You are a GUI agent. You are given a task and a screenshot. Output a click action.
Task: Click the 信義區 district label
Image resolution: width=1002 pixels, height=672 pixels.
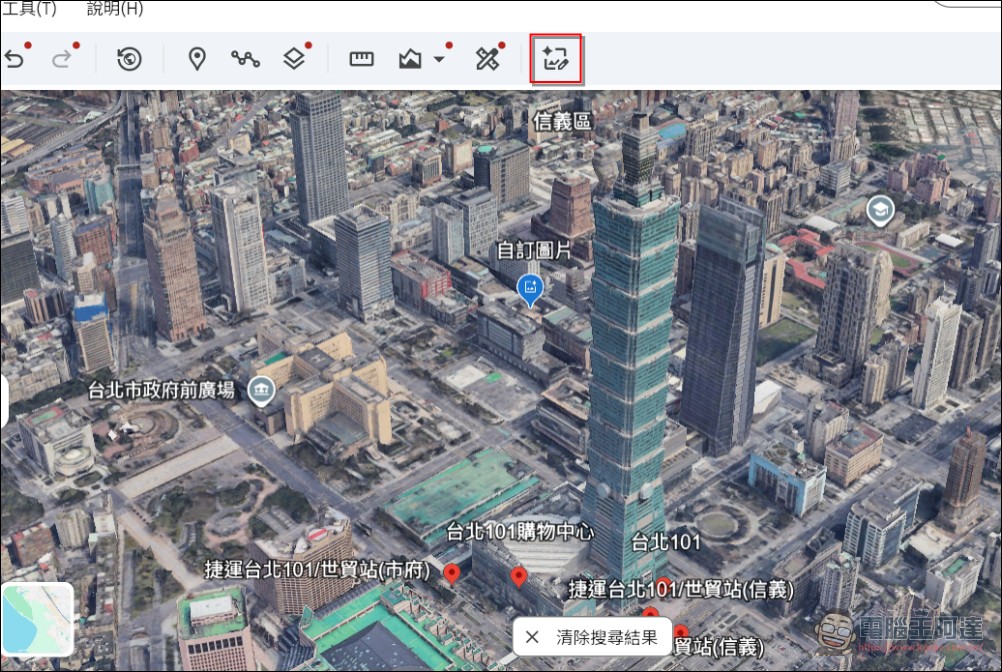point(562,120)
